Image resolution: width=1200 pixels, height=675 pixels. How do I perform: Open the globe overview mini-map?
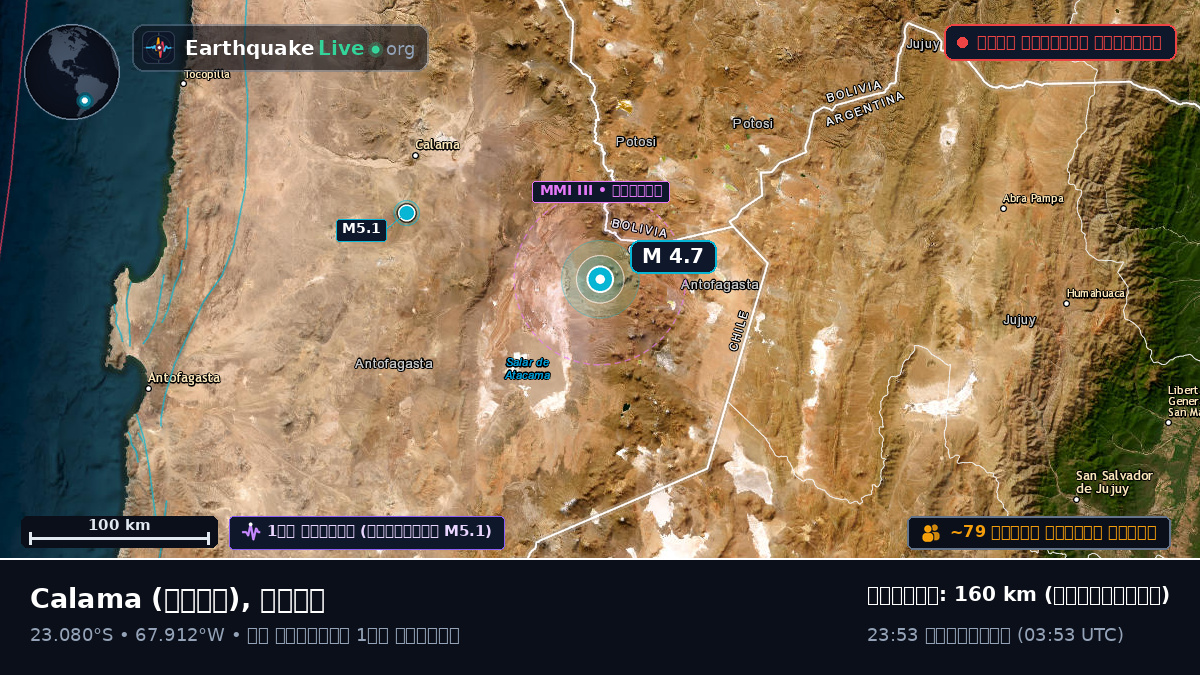72,72
